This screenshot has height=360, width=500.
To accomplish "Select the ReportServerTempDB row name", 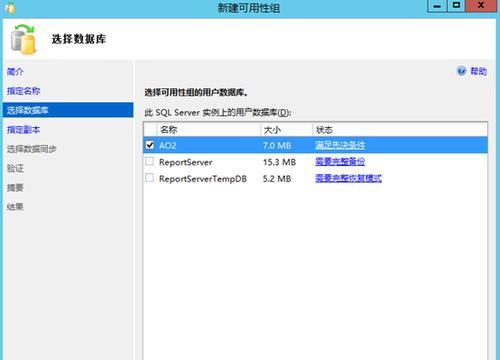I will pos(203,179).
